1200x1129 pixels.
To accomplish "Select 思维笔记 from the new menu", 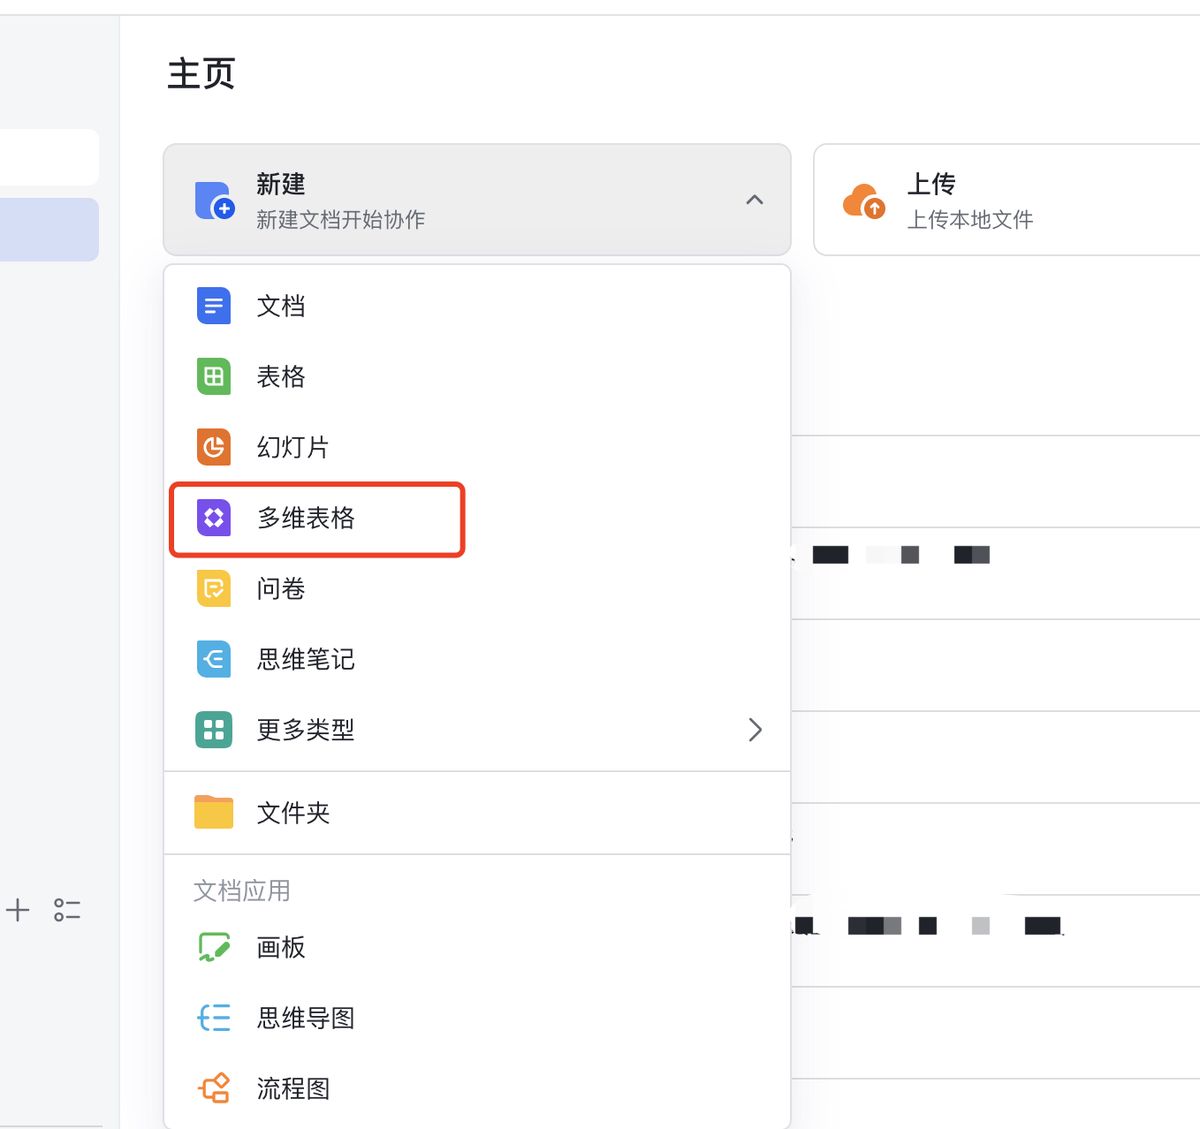I will point(306,659).
